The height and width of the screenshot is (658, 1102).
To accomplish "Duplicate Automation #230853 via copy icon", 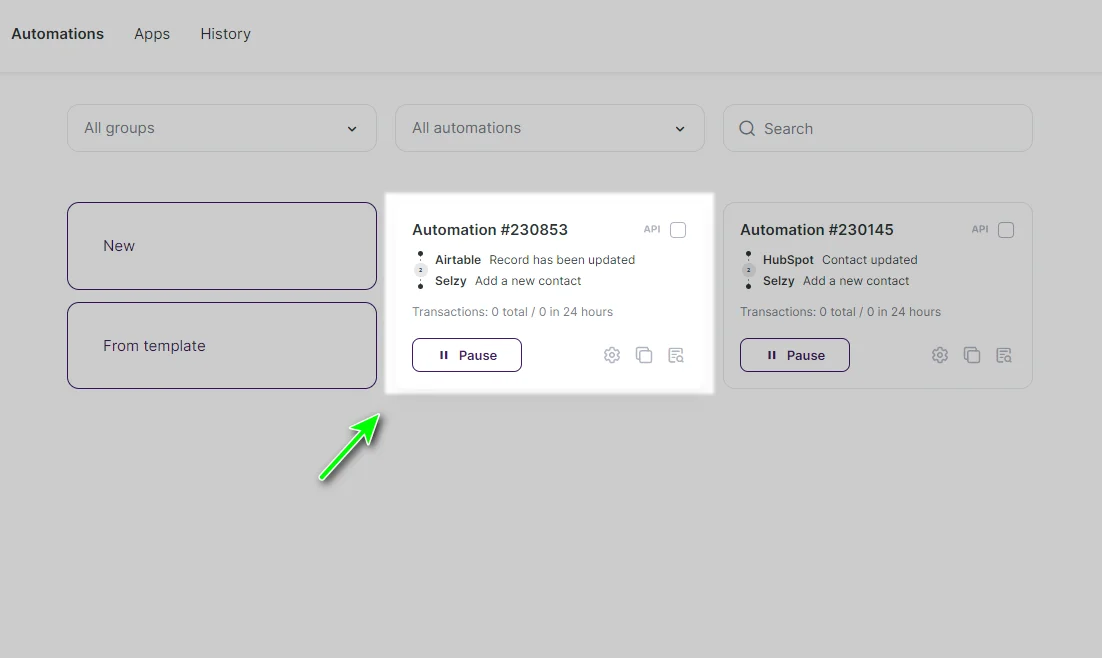I will [x=644, y=354].
